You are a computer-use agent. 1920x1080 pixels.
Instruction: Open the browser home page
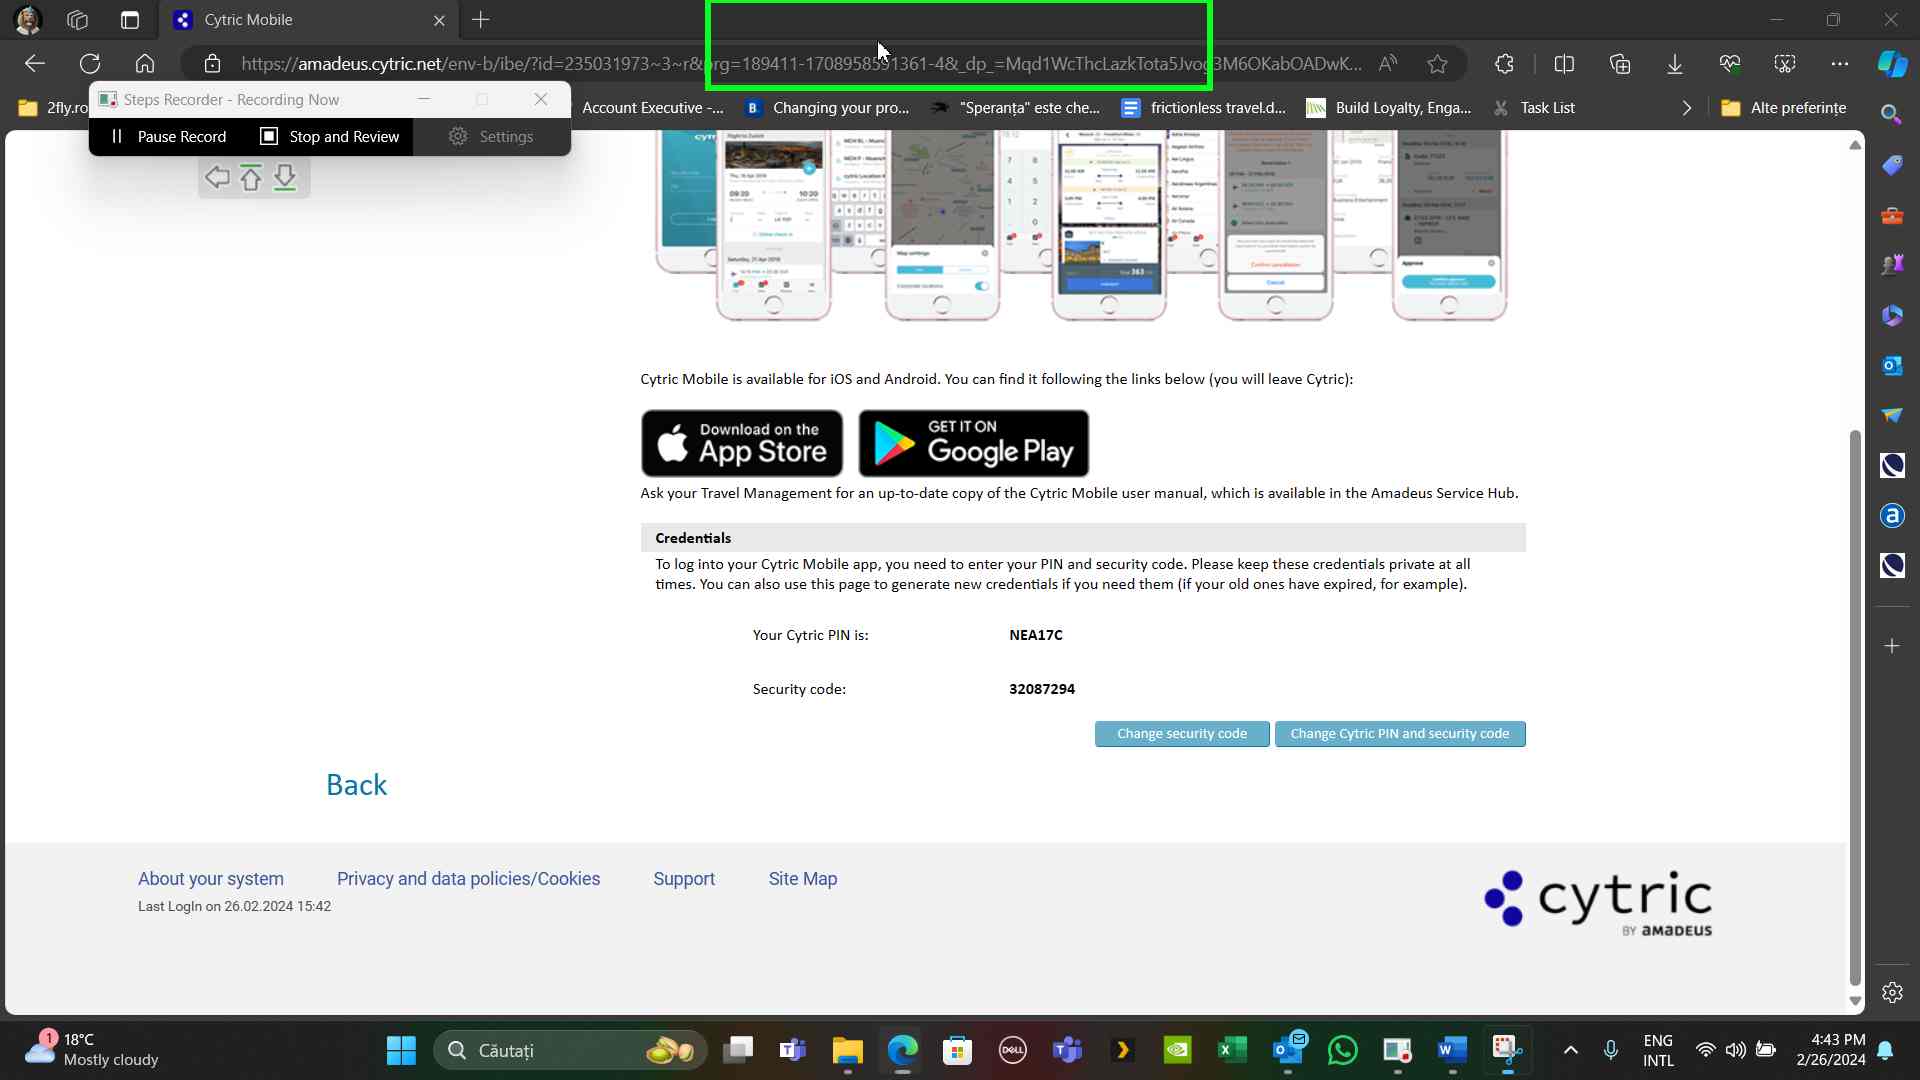click(x=145, y=64)
